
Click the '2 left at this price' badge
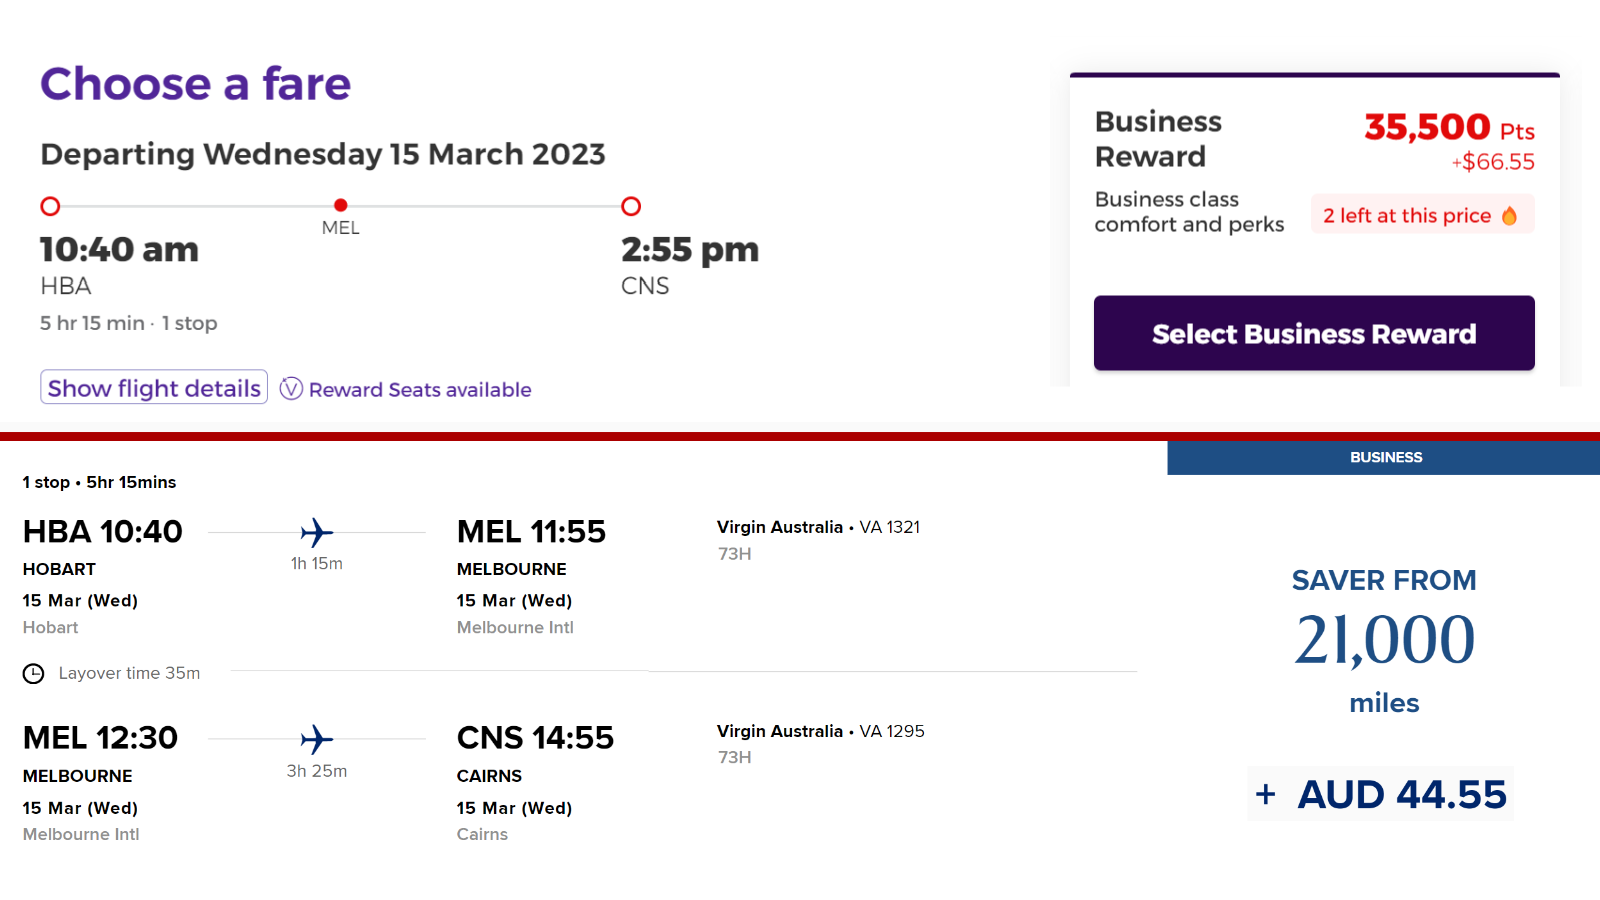[1422, 215]
